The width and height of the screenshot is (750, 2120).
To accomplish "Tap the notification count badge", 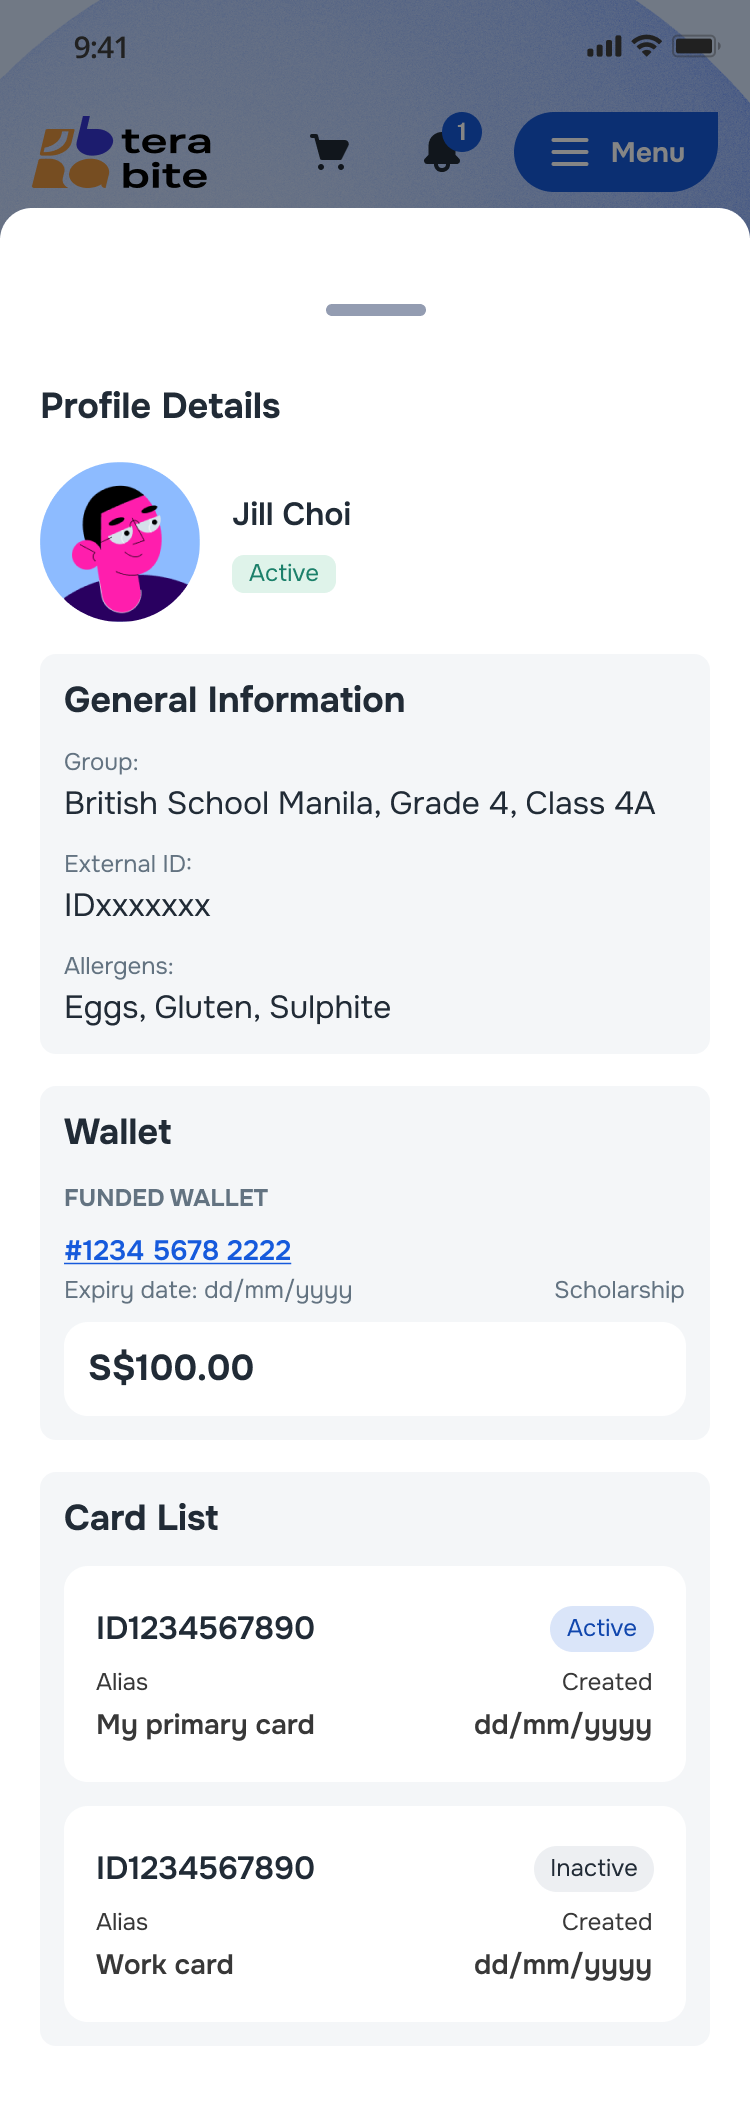I will coord(461,132).
